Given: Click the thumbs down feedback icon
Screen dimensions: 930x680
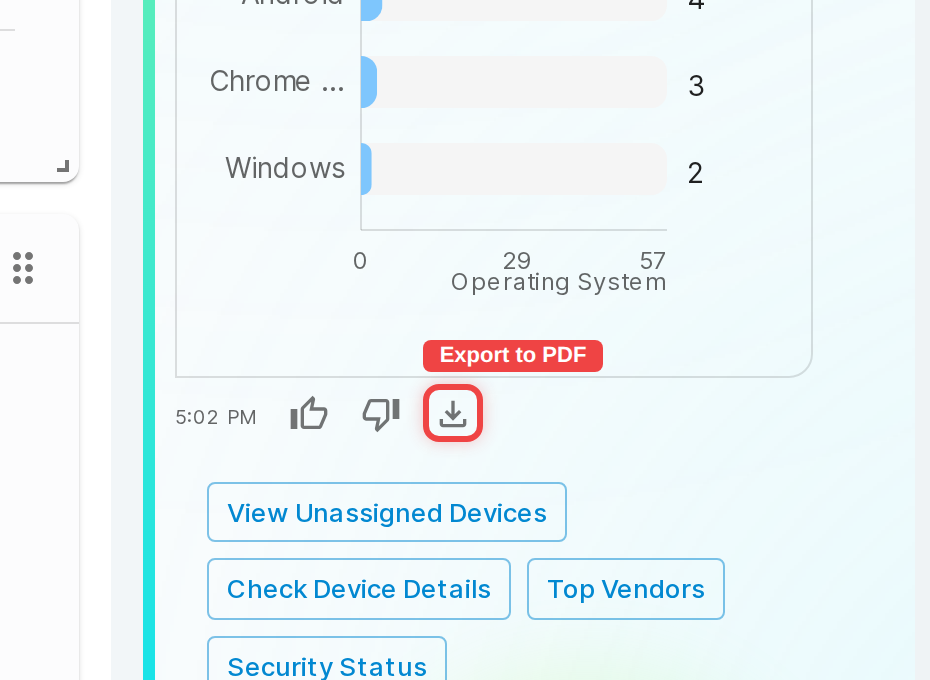Looking at the screenshot, I should pyautogui.click(x=381, y=414).
